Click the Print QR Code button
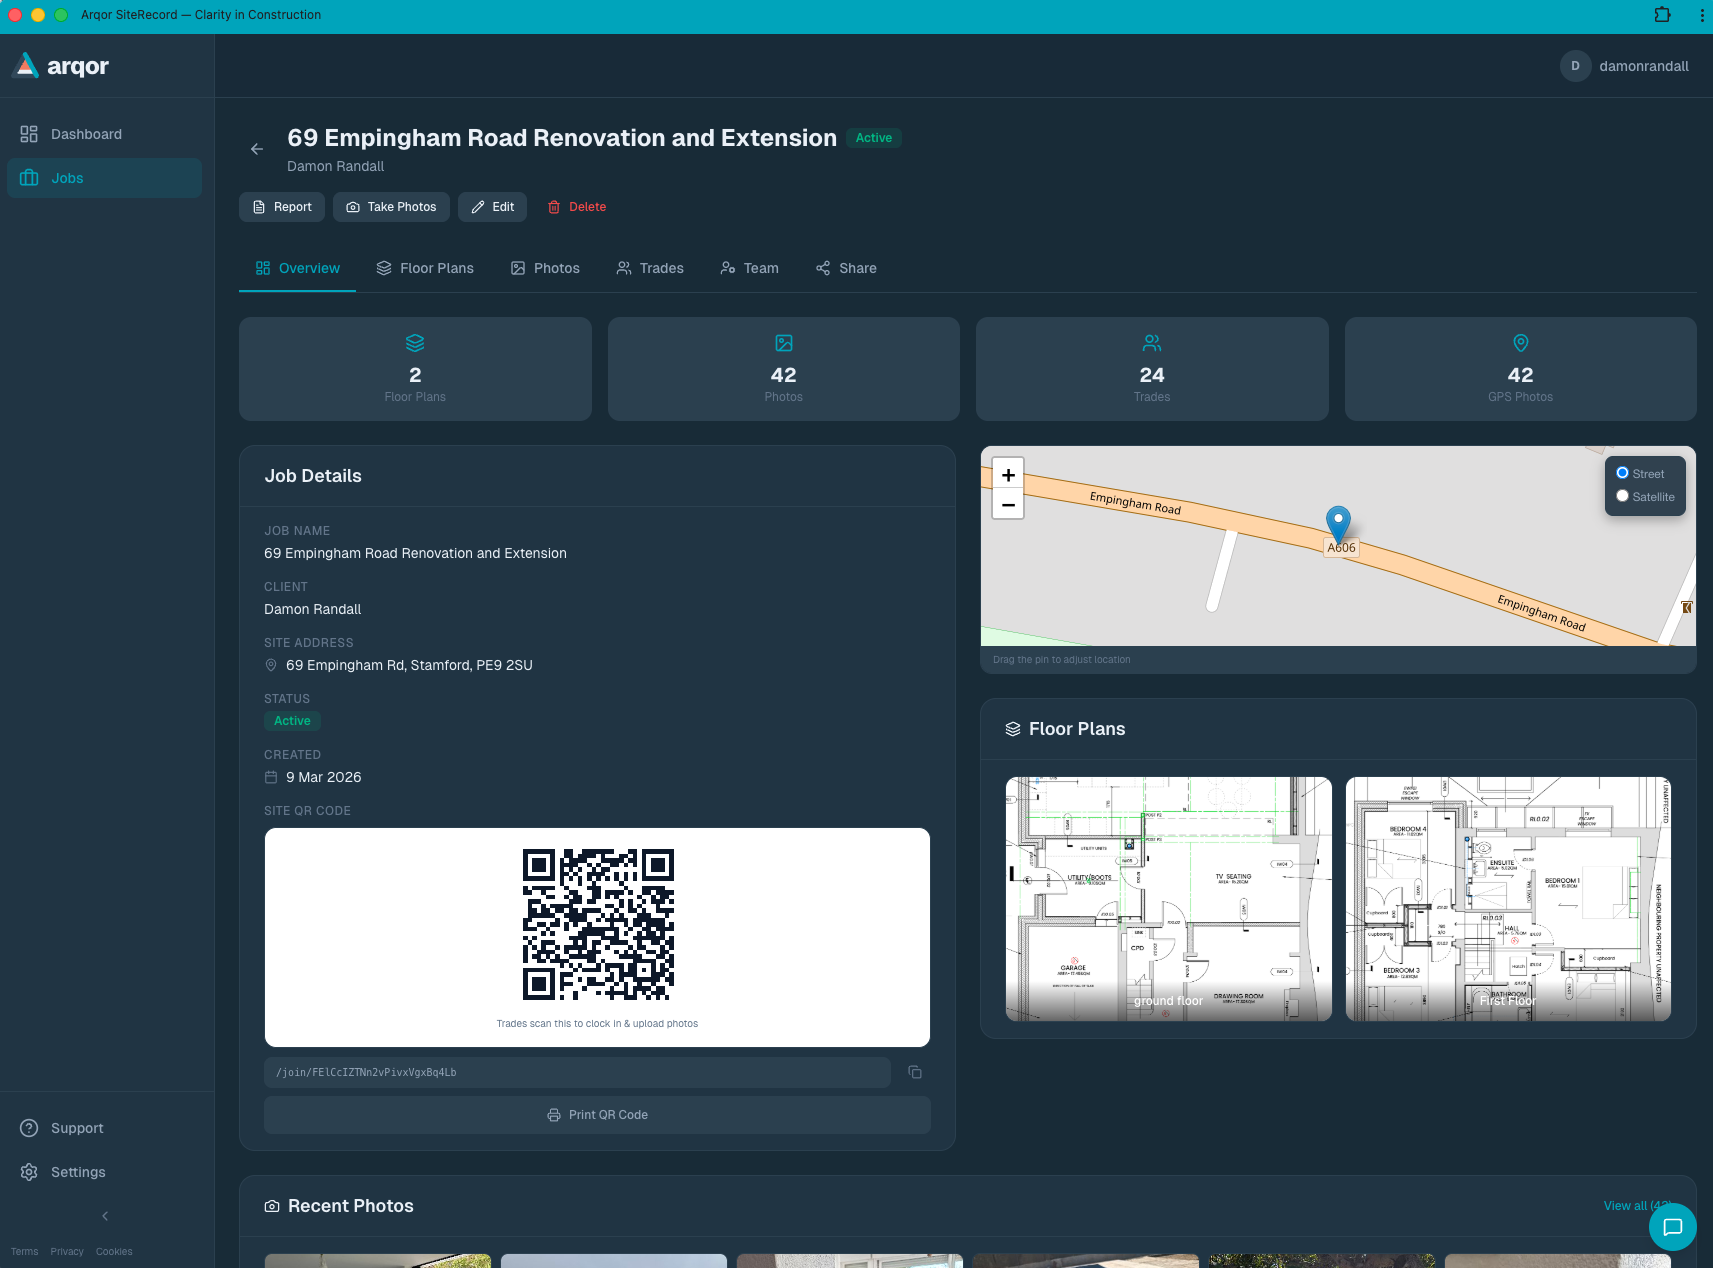1713x1268 pixels. 597,1115
